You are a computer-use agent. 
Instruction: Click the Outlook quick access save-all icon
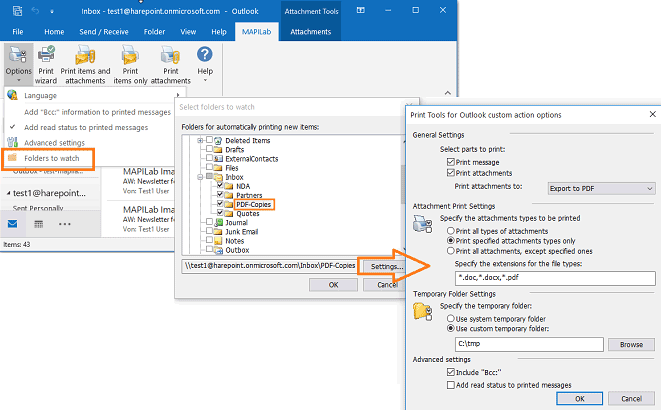pos(17,11)
